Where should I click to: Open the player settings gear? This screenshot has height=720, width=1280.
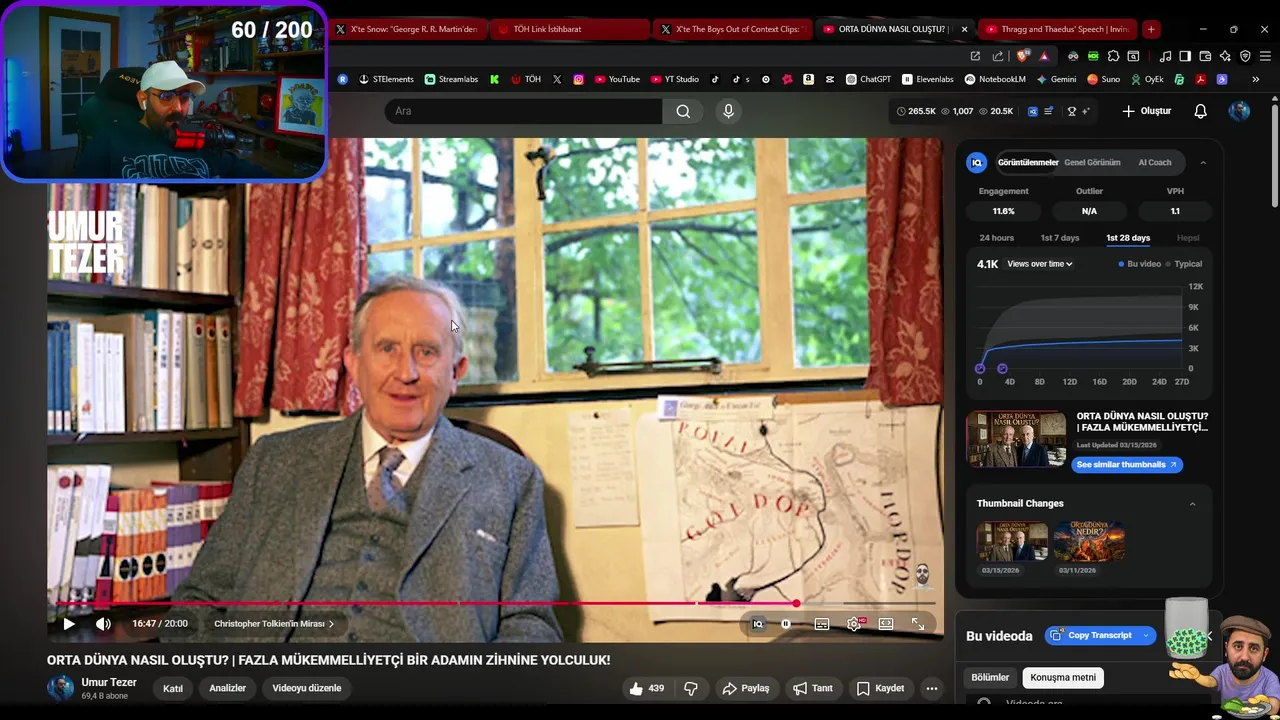(854, 624)
